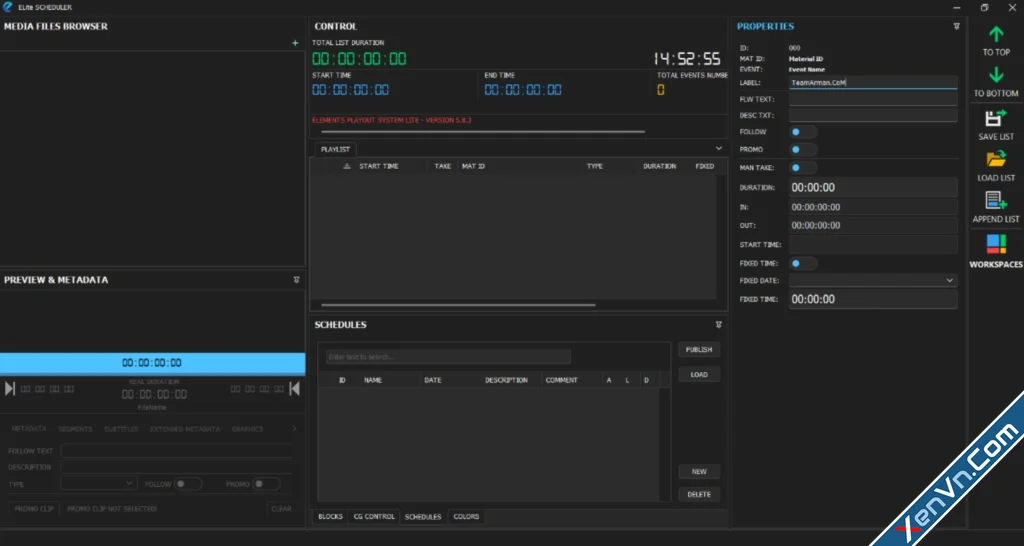Toggle the FOLLOW switch in Properties
1024x546 pixels.
(x=803, y=132)
